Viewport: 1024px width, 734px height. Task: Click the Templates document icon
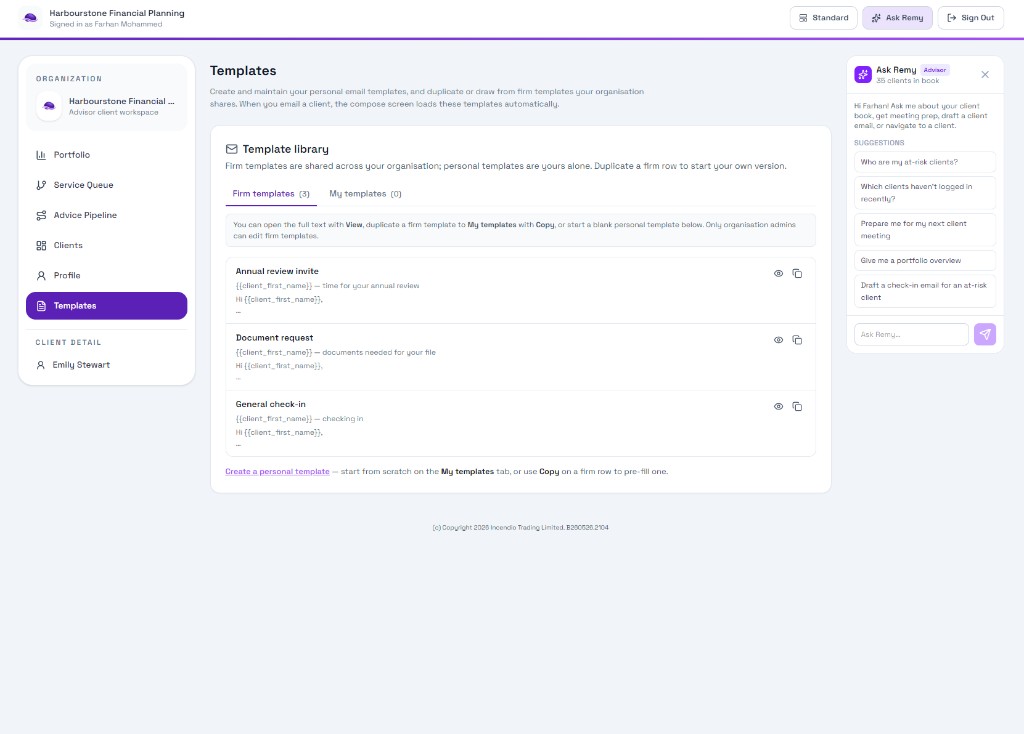pyautogui.click(x=41, y=306)
